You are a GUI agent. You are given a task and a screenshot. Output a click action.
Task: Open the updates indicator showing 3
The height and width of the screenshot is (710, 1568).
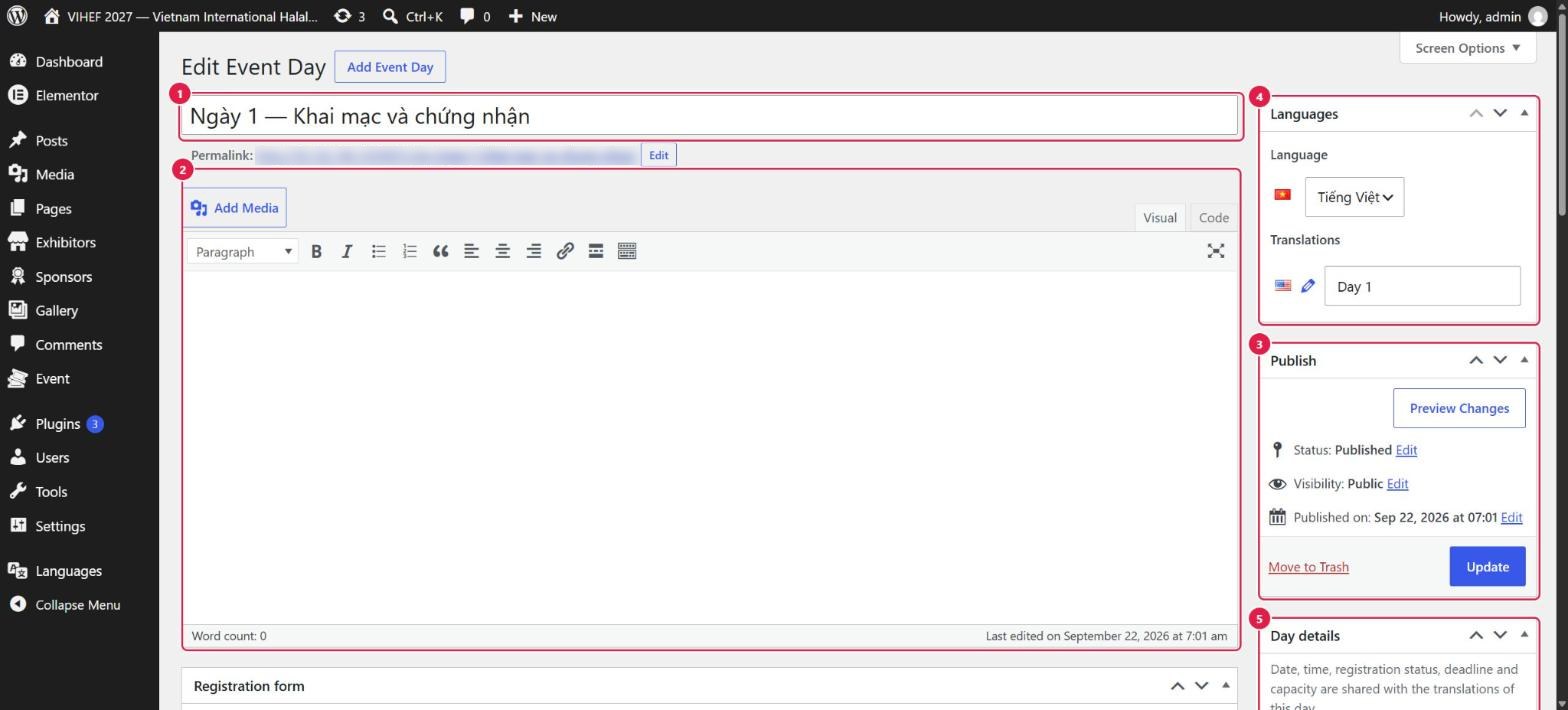click(x=349, y=16)
